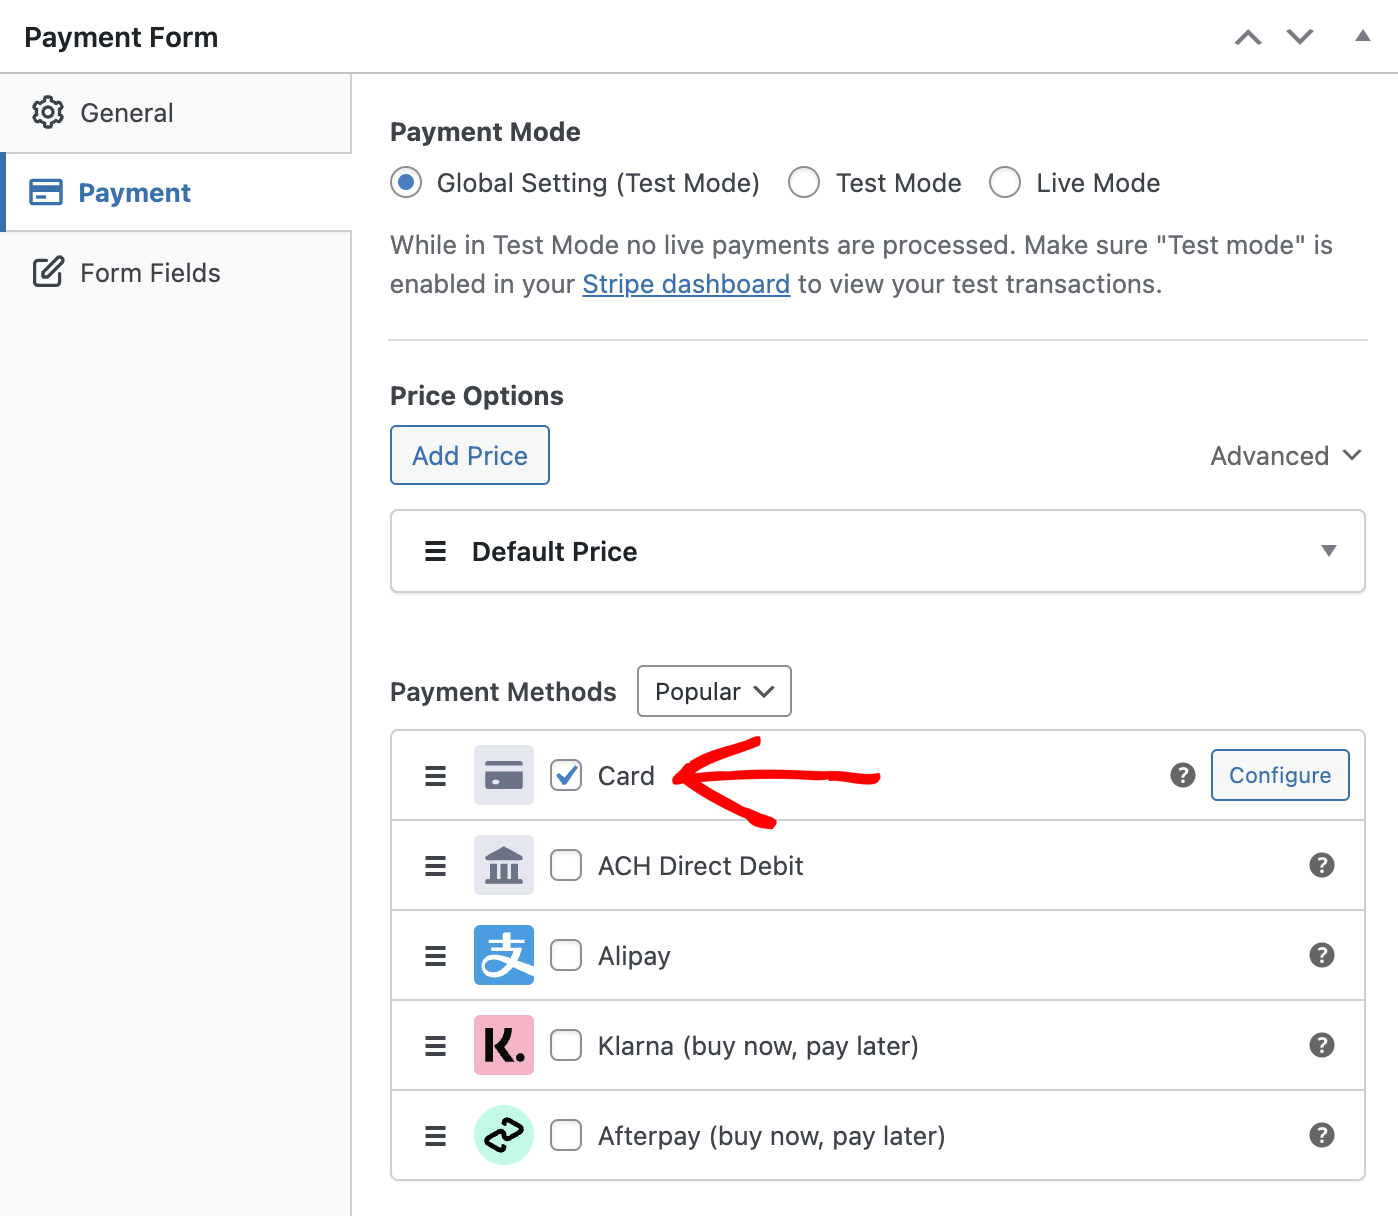Expand the Advanced price options

click(1286, 456)
